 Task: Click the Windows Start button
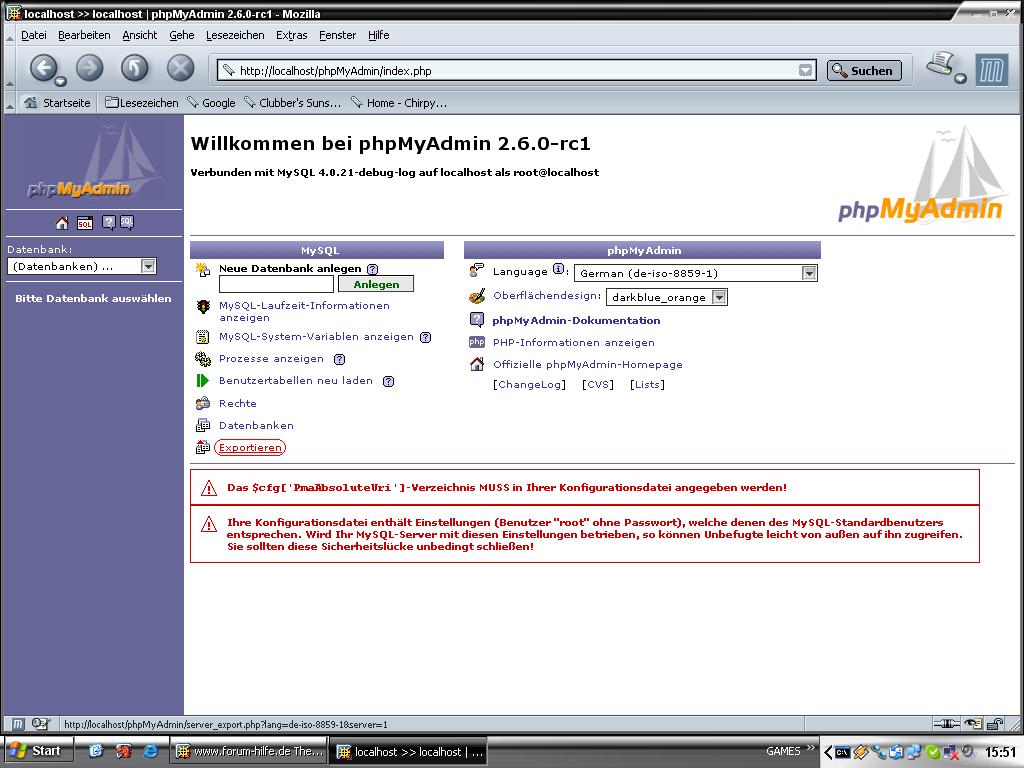tap(36, 751)
